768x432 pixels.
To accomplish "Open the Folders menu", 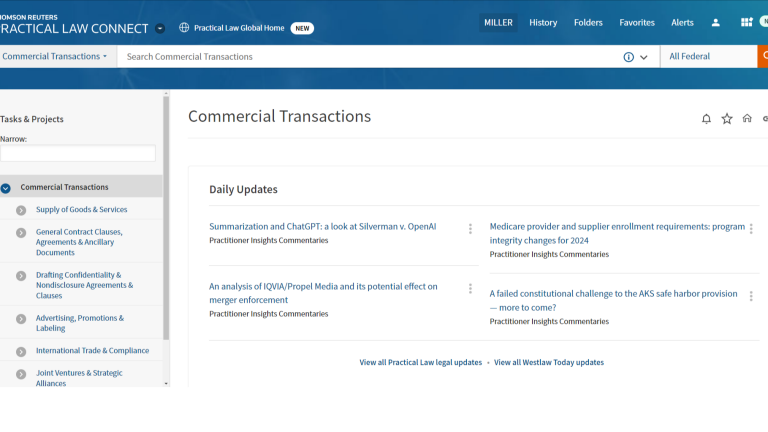I will (588, 23).
